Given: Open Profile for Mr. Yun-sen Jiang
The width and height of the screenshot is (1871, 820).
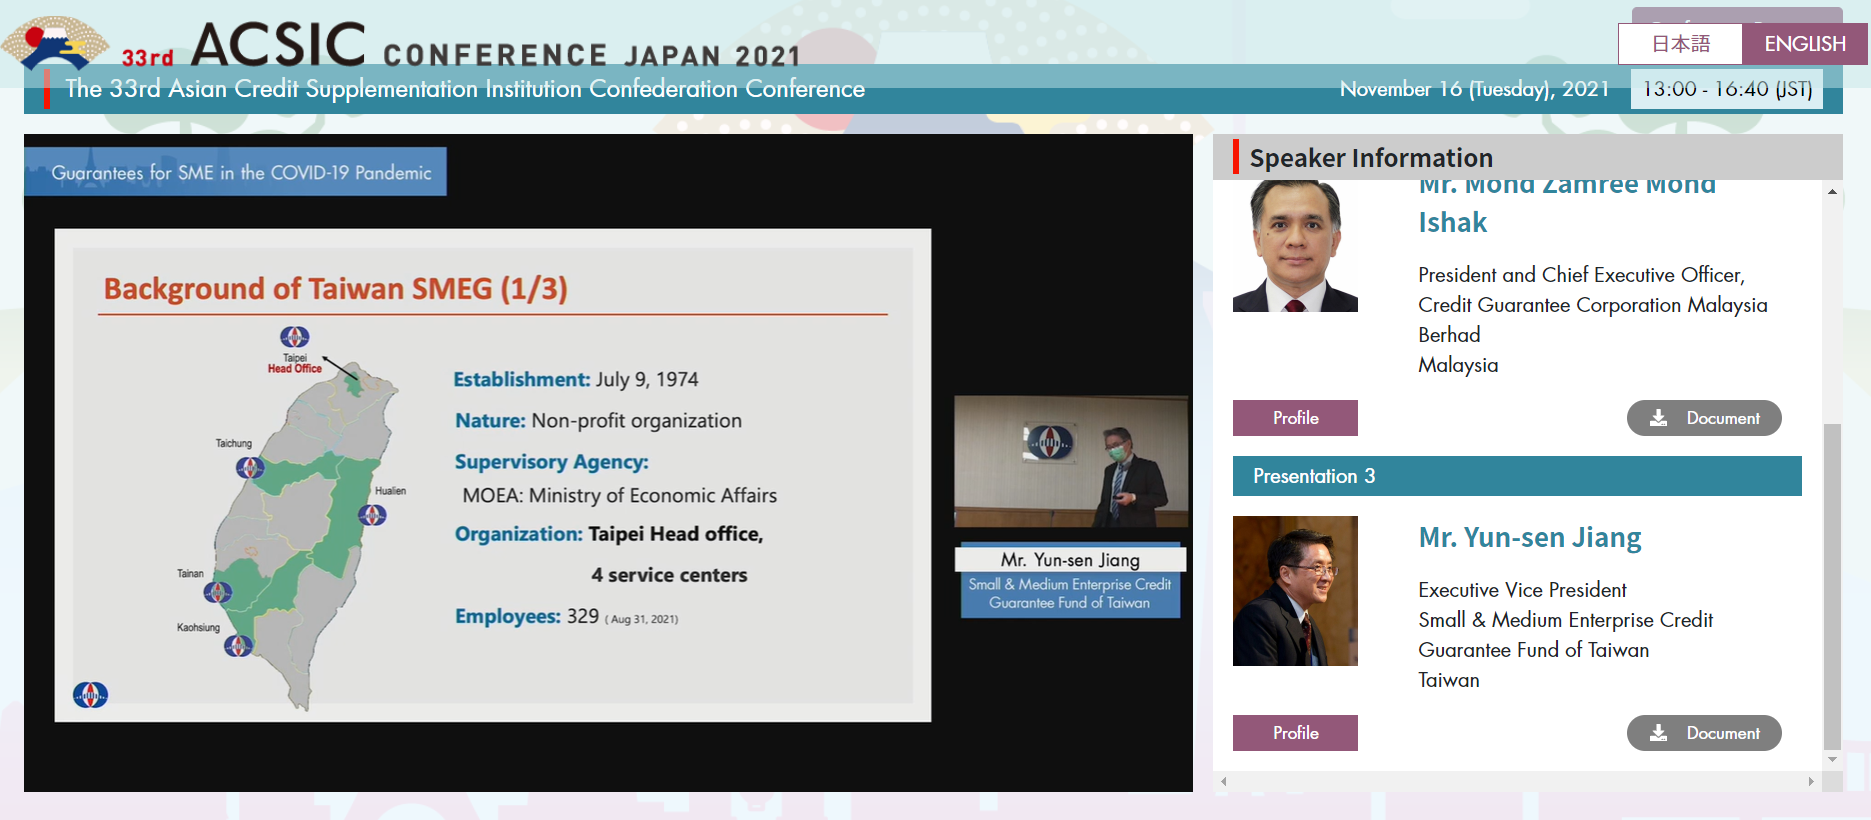Looking at the screenshot, I should coord(1295,733).
